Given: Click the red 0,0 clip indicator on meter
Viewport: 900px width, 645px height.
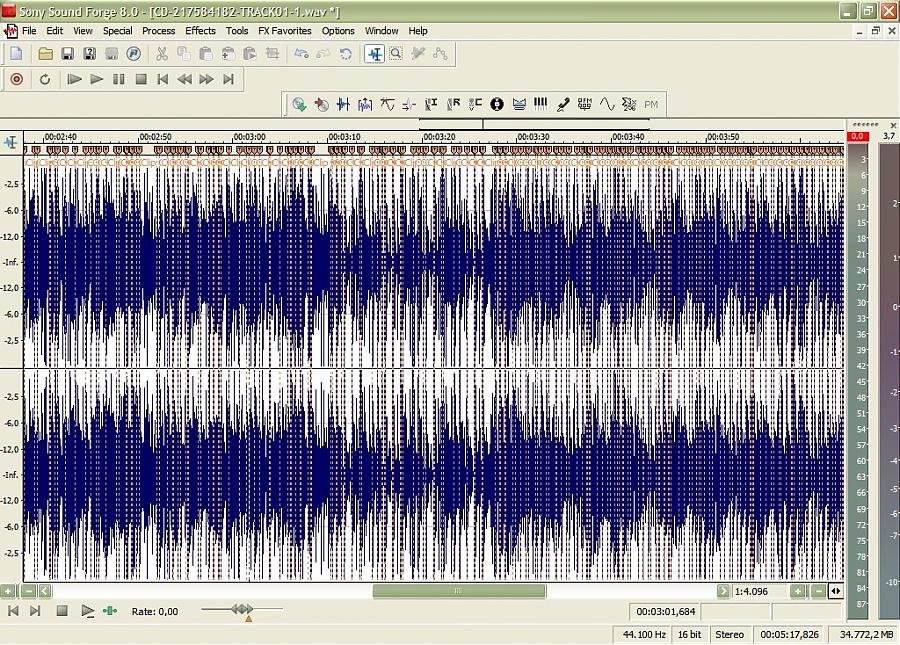Looking at the screenshot, I should tap(858, 136).
